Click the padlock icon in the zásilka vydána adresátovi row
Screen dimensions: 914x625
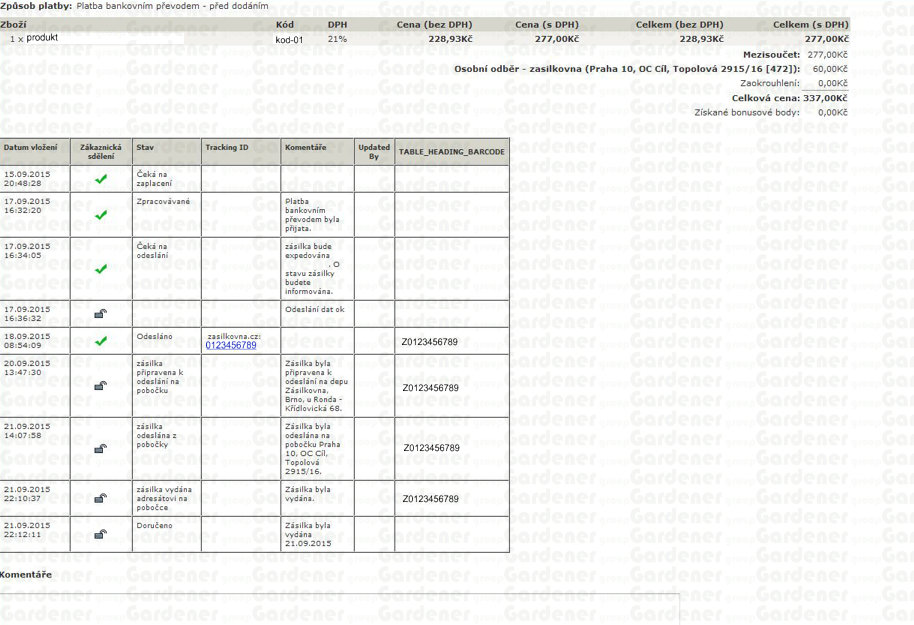point(100,497)
